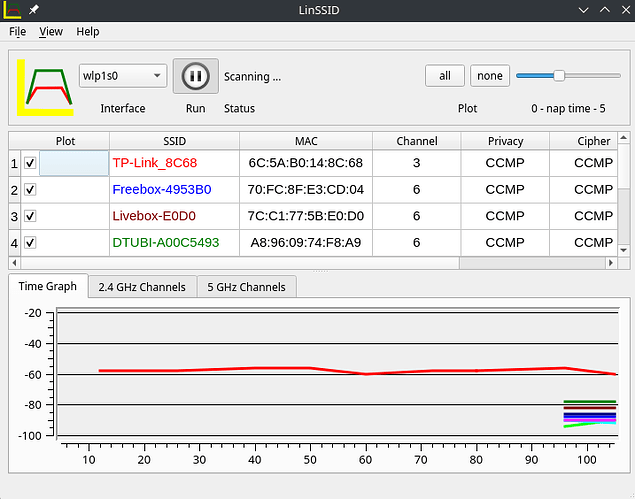Click the 'all' plot button
Viewport: 635px width, 499px height.
pyautogui.click(x=445, y=76)
